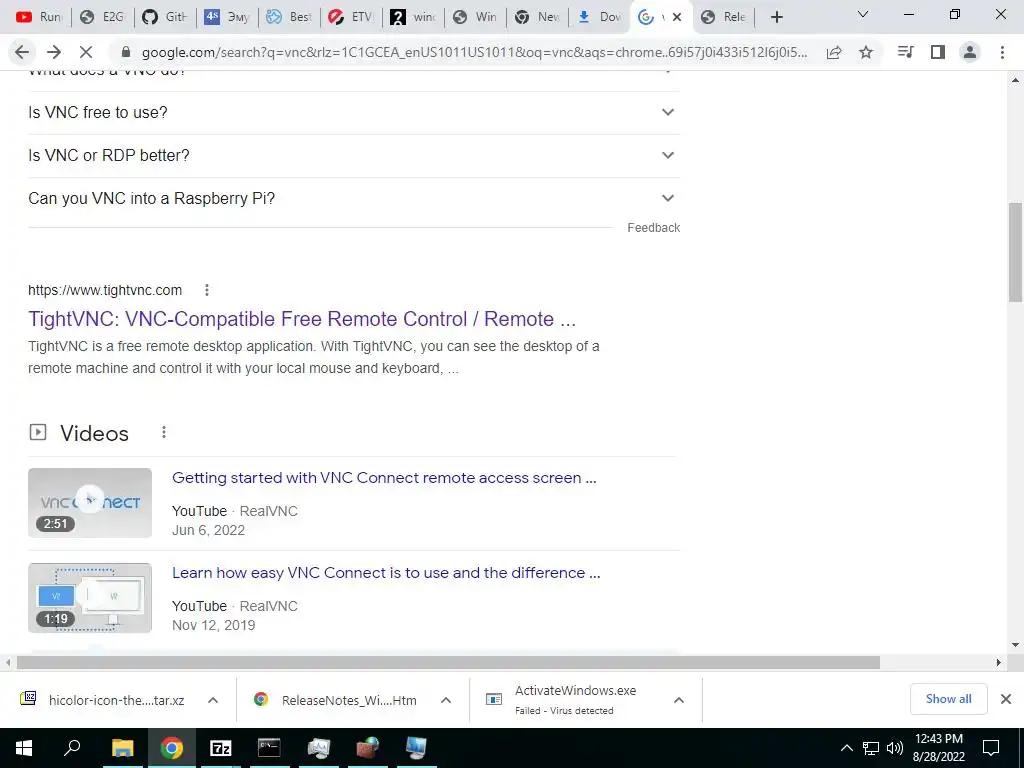Click the scroll right arrow

999,662
